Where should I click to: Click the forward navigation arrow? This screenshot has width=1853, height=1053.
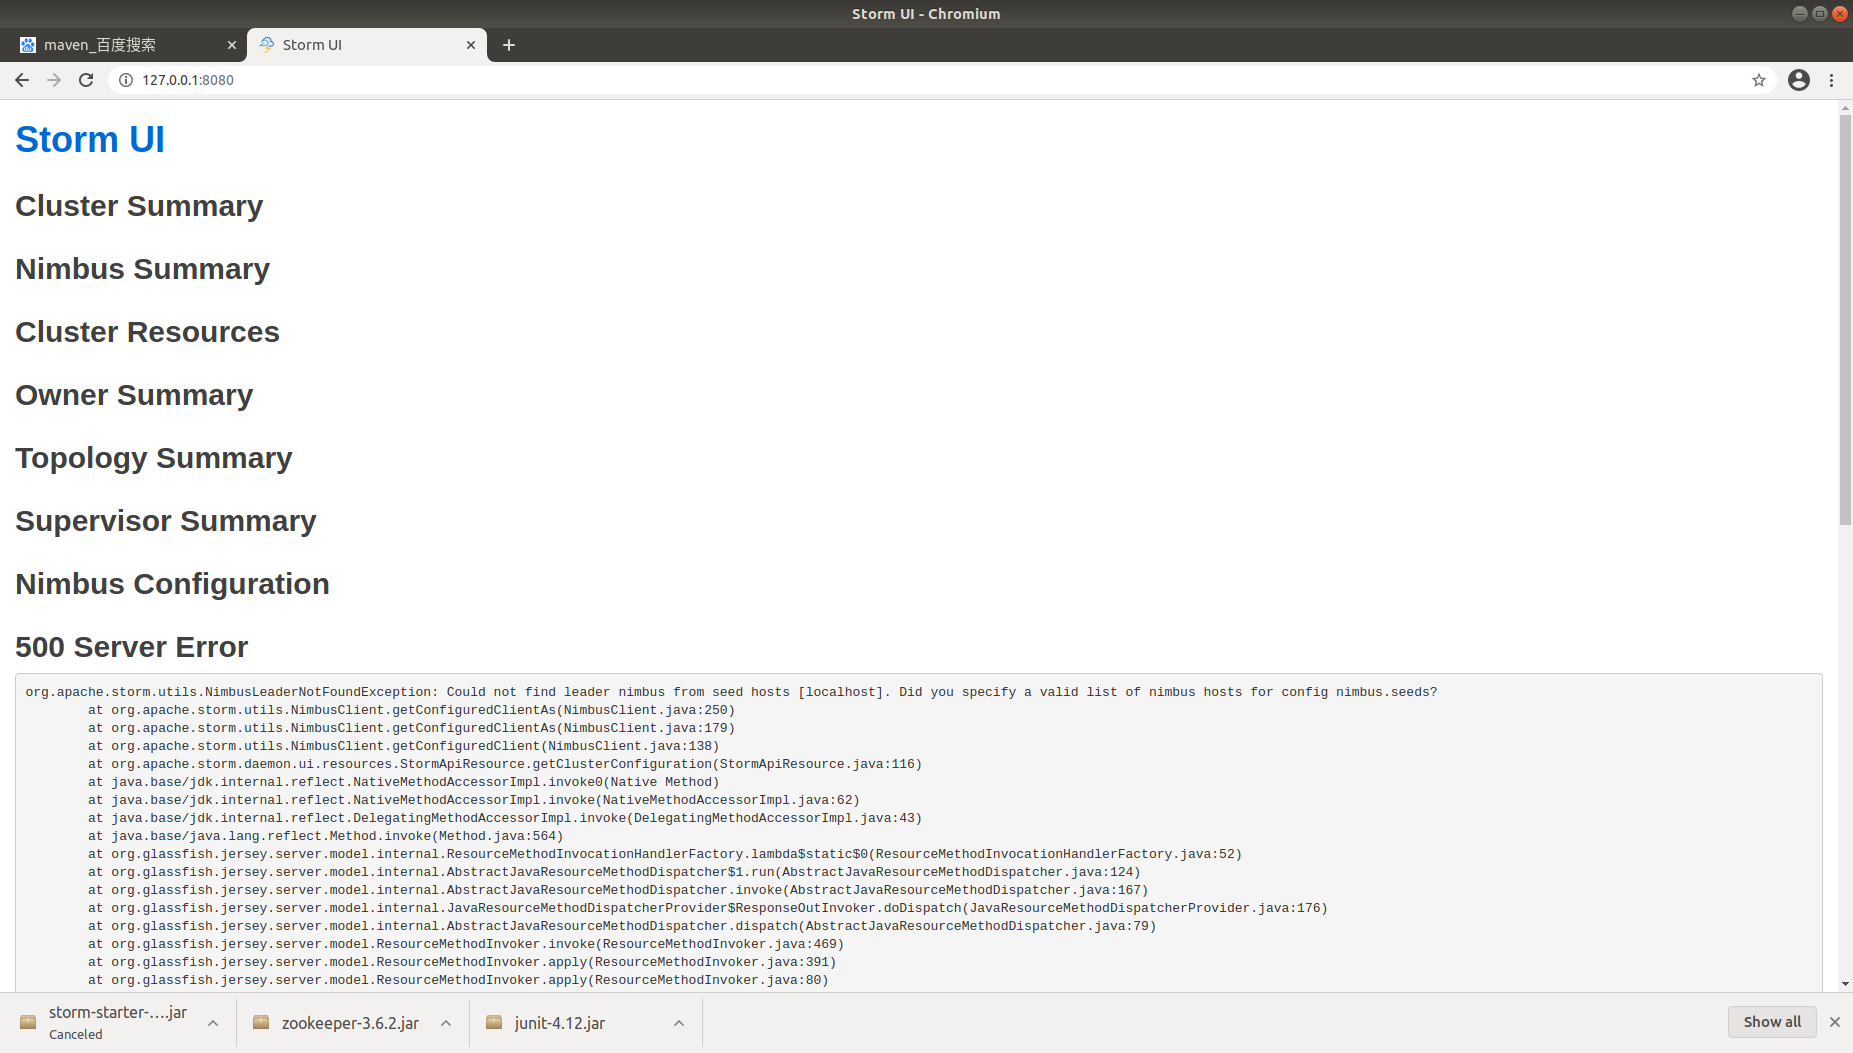tap(54, 80)
